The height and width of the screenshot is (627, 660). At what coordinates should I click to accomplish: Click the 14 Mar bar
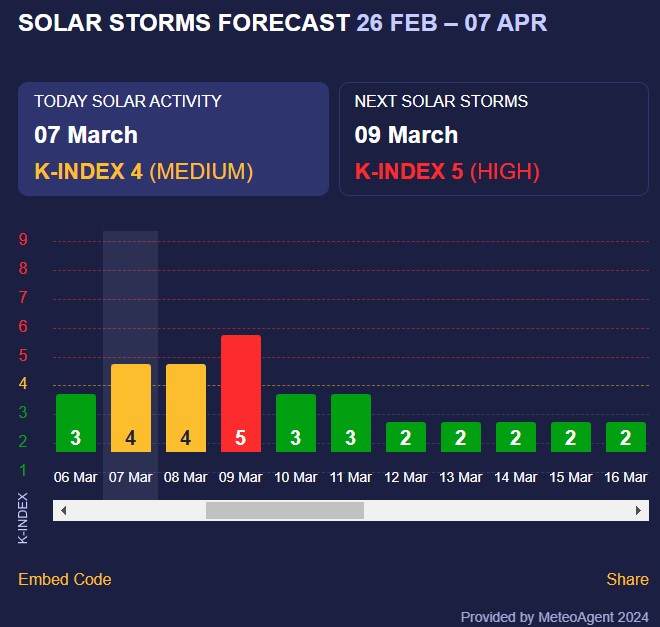pyautogui.click(x=516, y=437)
